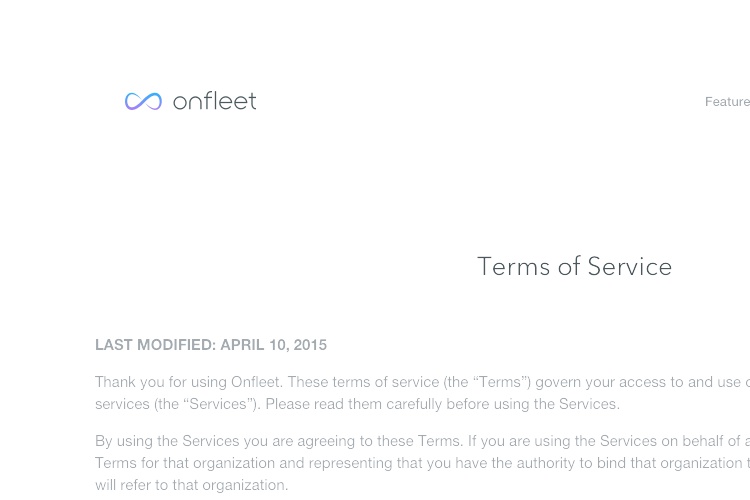Click "By using the Services you are agreeing"

279,441
